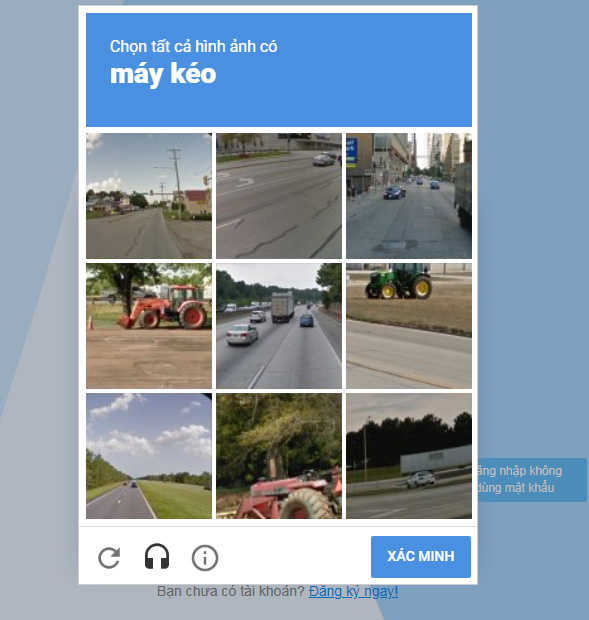
Task: Select the tile with turn arrow on road
Action: 279,196
